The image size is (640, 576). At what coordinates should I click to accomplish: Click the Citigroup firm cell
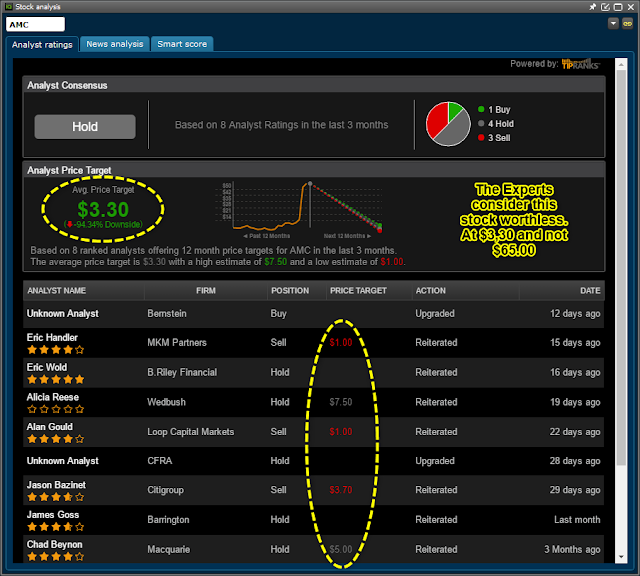165,490
